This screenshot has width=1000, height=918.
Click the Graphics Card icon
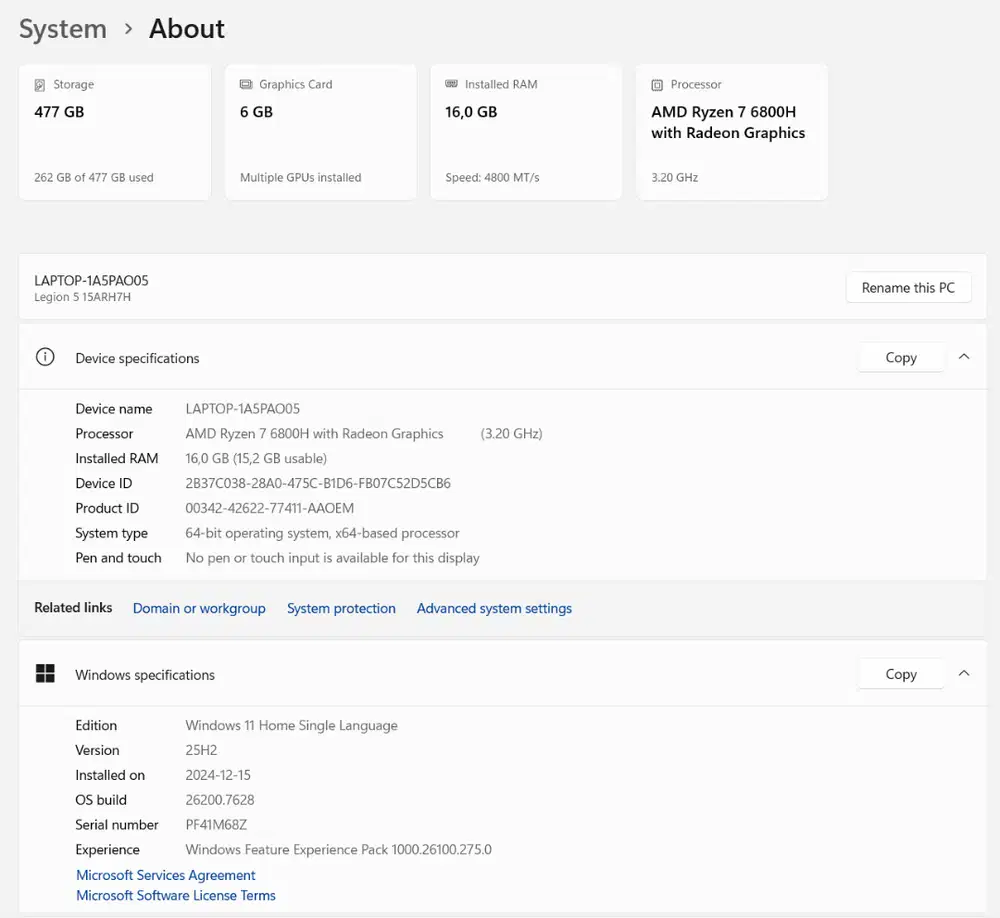click(245, 85)
